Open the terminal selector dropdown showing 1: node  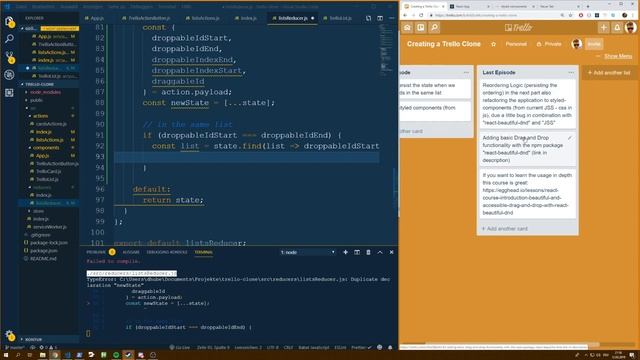pyautogui.click(x=308, y=252)
